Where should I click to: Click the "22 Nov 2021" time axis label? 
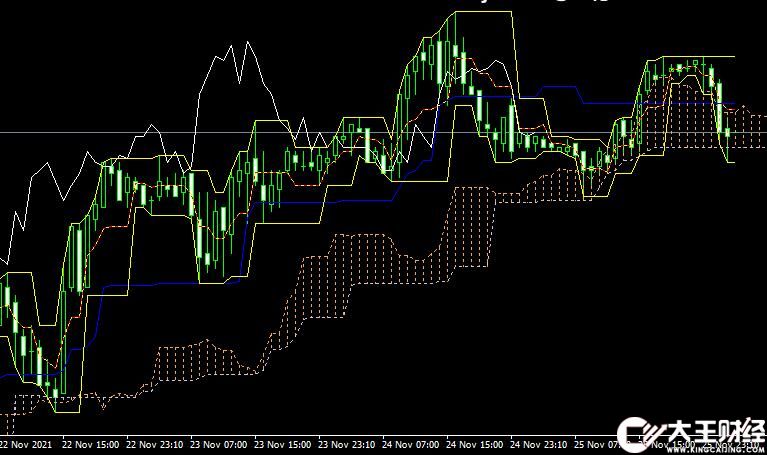(25, 445)
